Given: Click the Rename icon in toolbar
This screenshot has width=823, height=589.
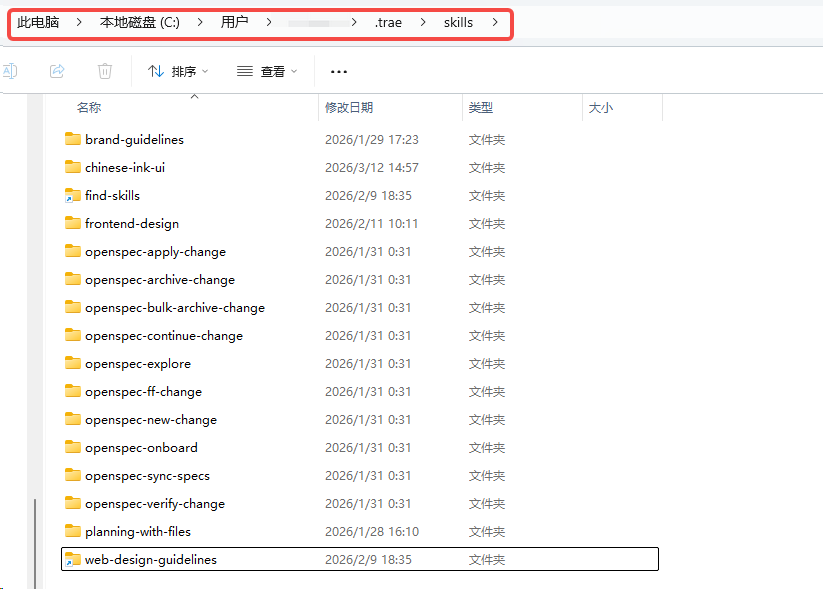Looking at the screenshot, I should click(x=10, y=71).
